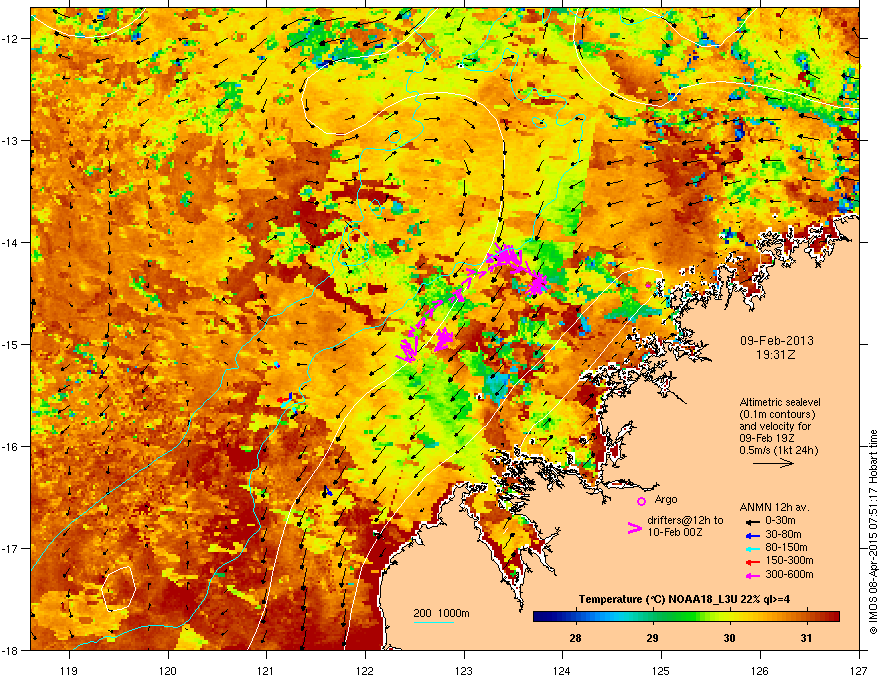
Task: Click the '127' longitude axis label
Action: 859,671
